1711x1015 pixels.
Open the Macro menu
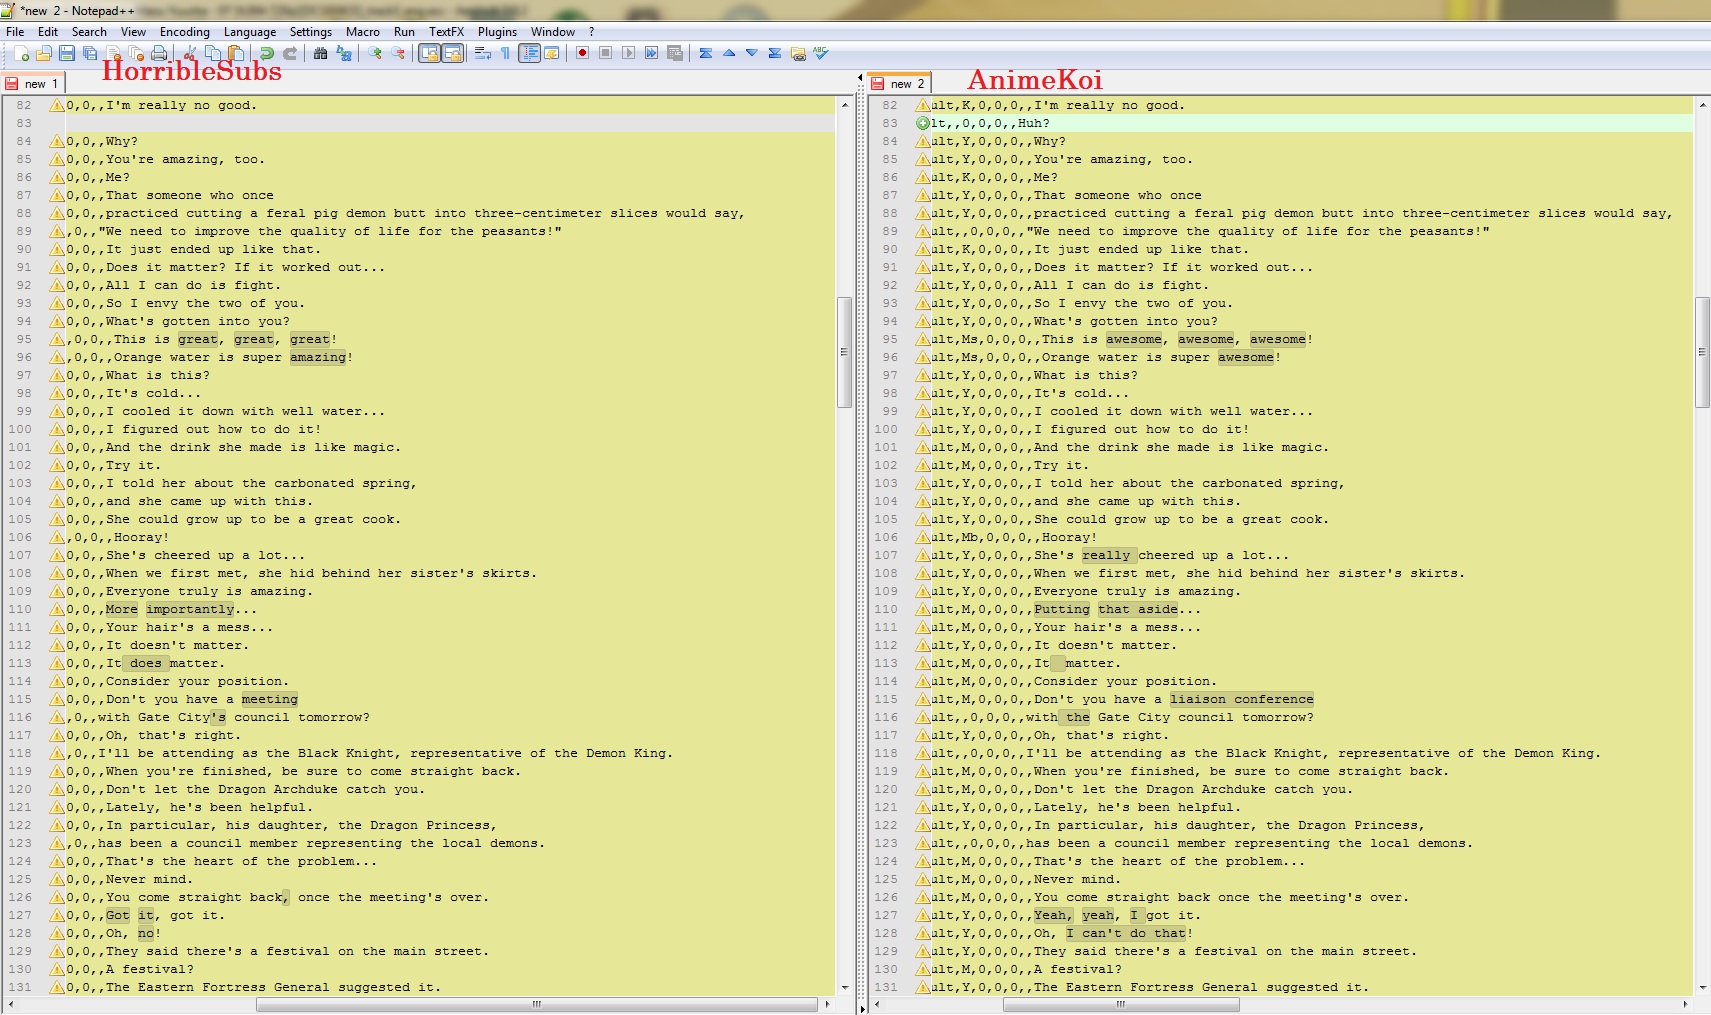(363, 32)
